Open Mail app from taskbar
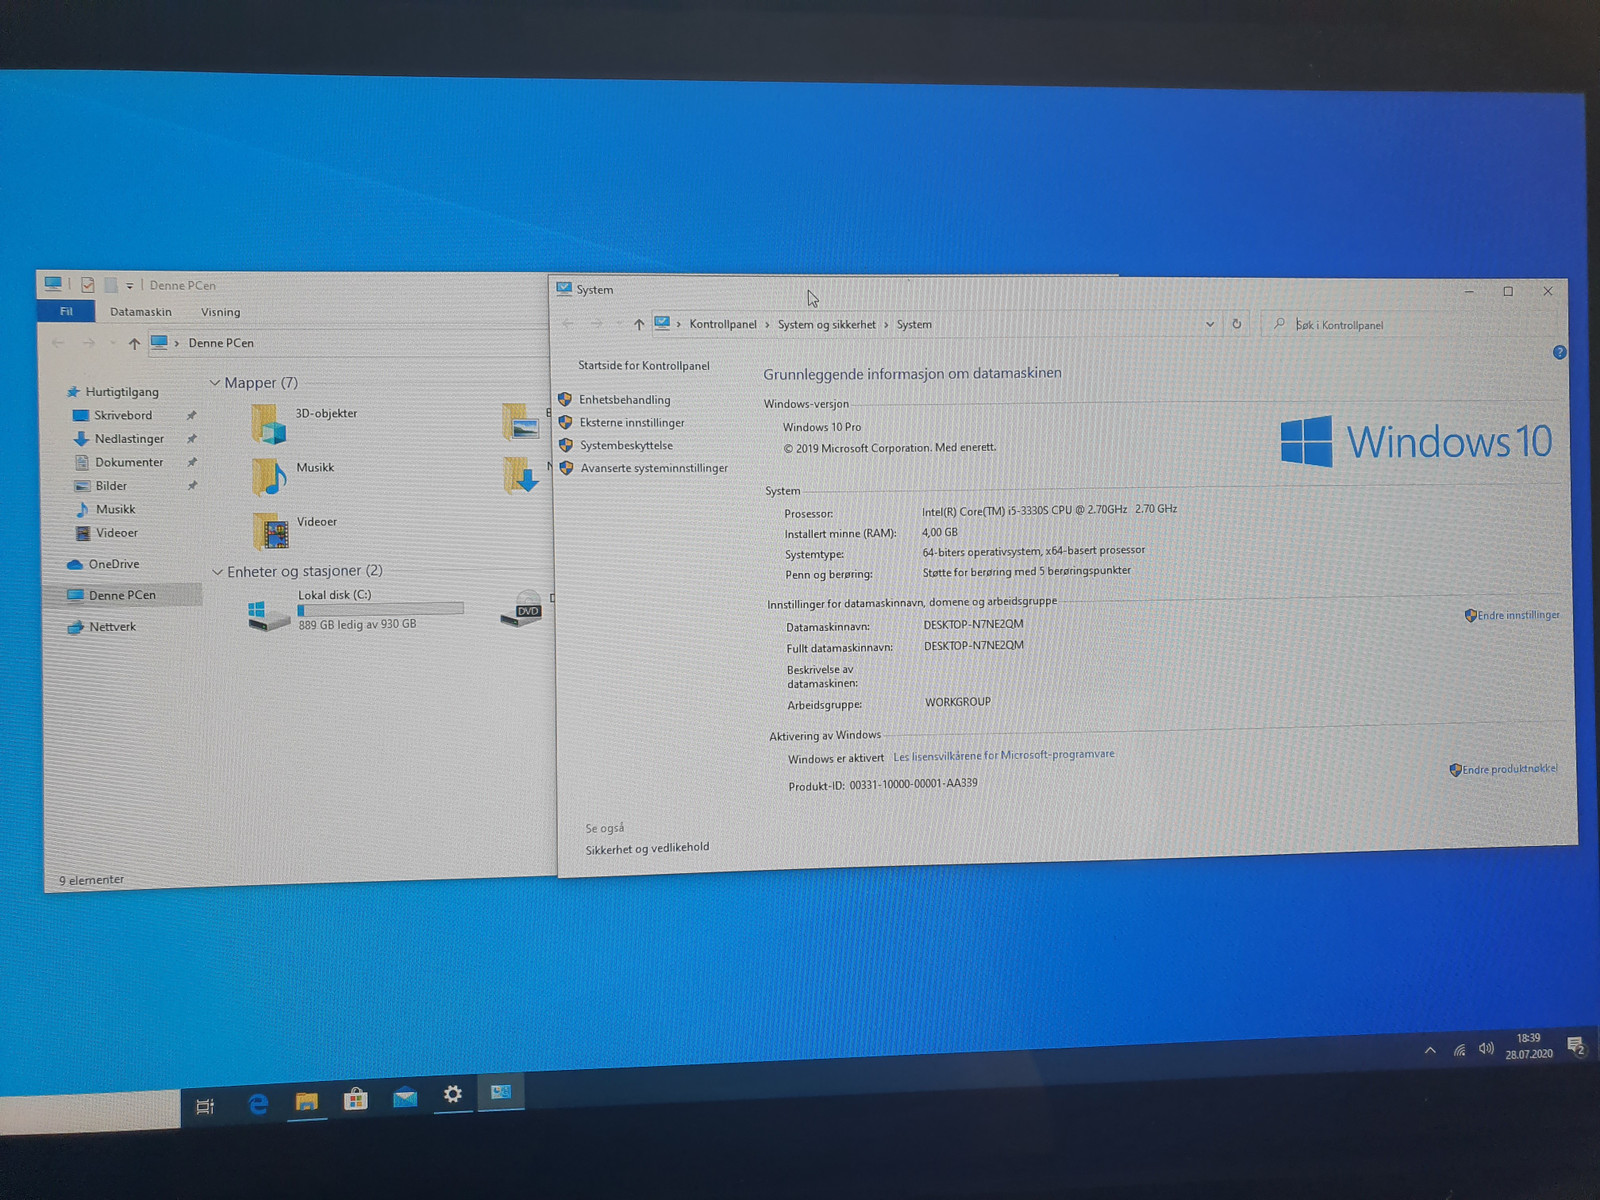 point(405,1097)
